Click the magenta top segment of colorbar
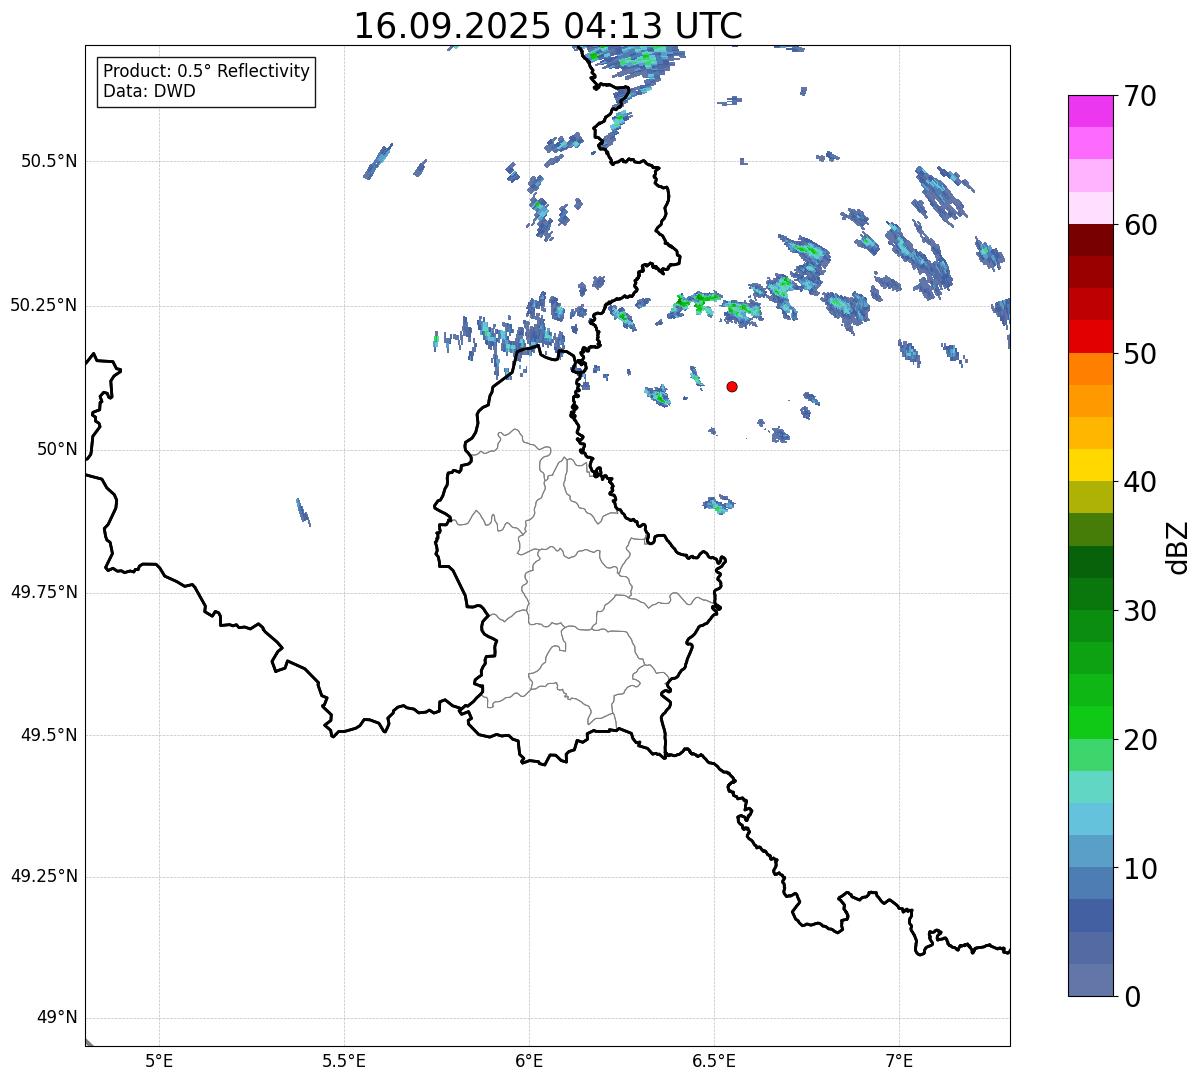This screenshot has height=1081, width=1202. pos(1090,111)
